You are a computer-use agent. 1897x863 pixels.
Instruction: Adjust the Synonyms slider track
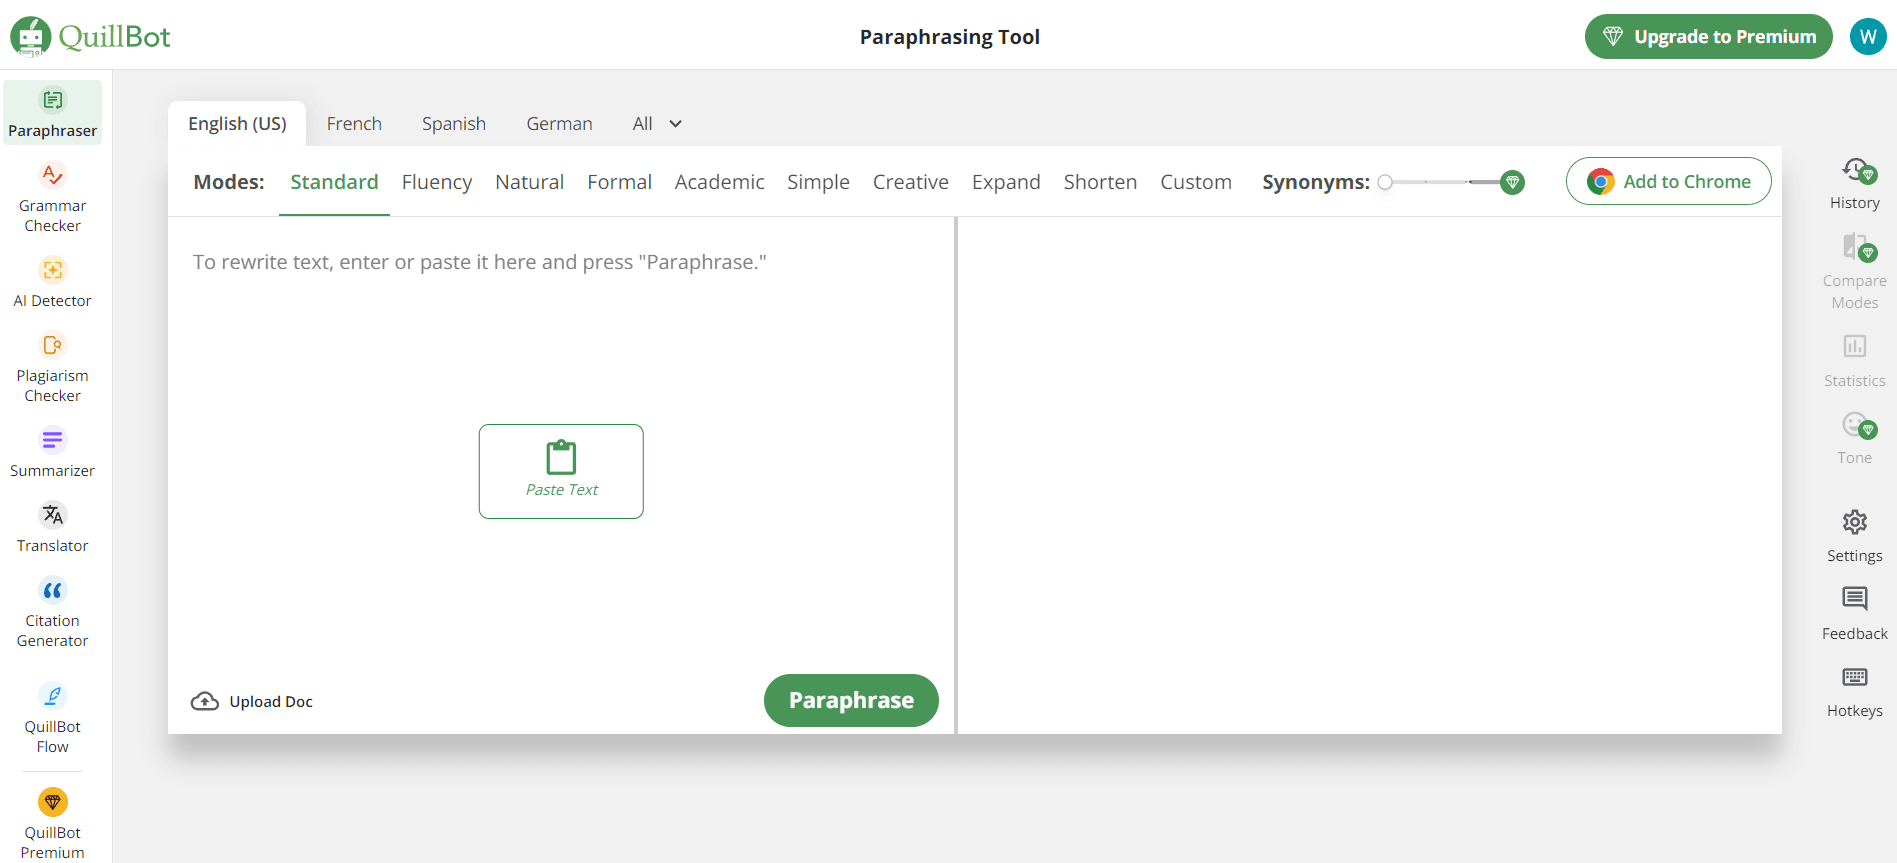1448,182
